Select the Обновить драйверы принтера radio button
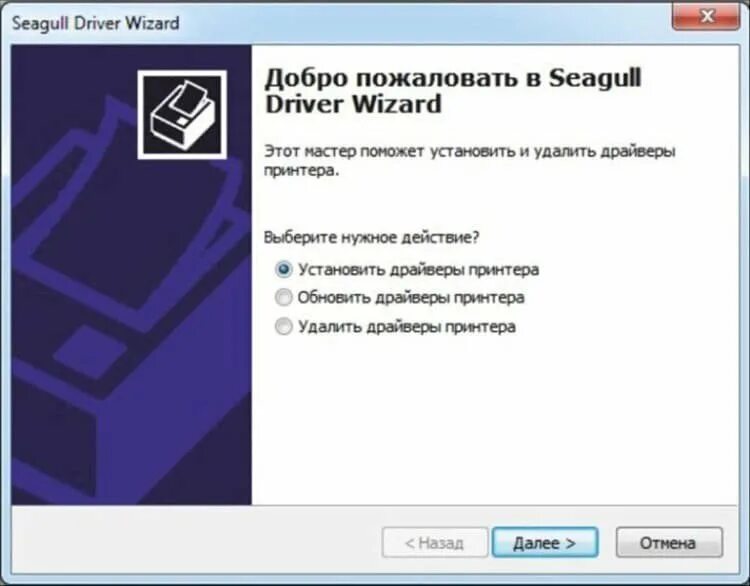Image resolution: width=750 pixels, height=586 pixels. [284, 298]
